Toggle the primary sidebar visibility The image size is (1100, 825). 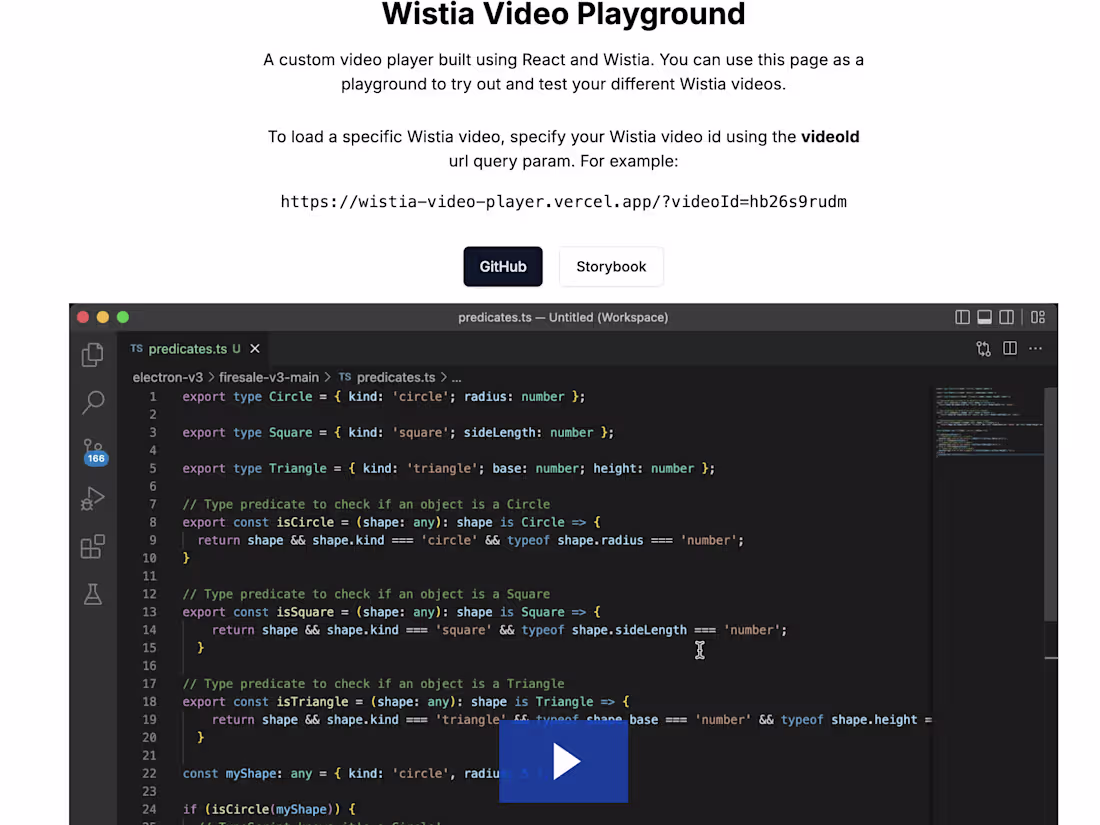pyautogui.click(x=962, y=317)
